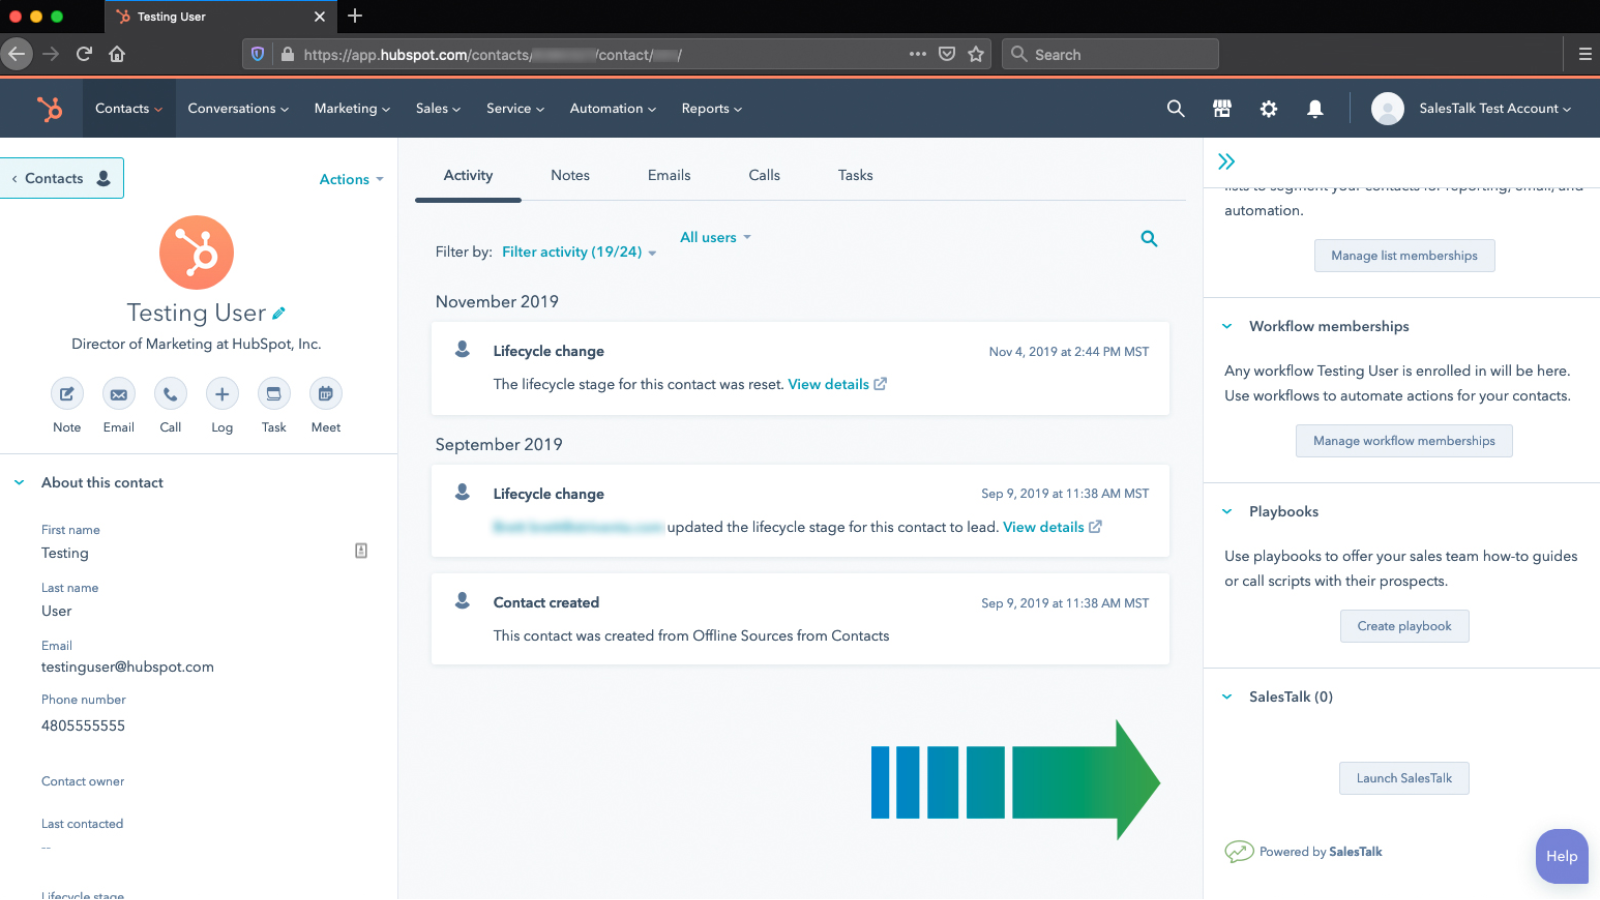Screen dimensions: 1600x900
Task: Click Manage workflow memberships button
Action: pyautogui.click(x=1404, y=441)
